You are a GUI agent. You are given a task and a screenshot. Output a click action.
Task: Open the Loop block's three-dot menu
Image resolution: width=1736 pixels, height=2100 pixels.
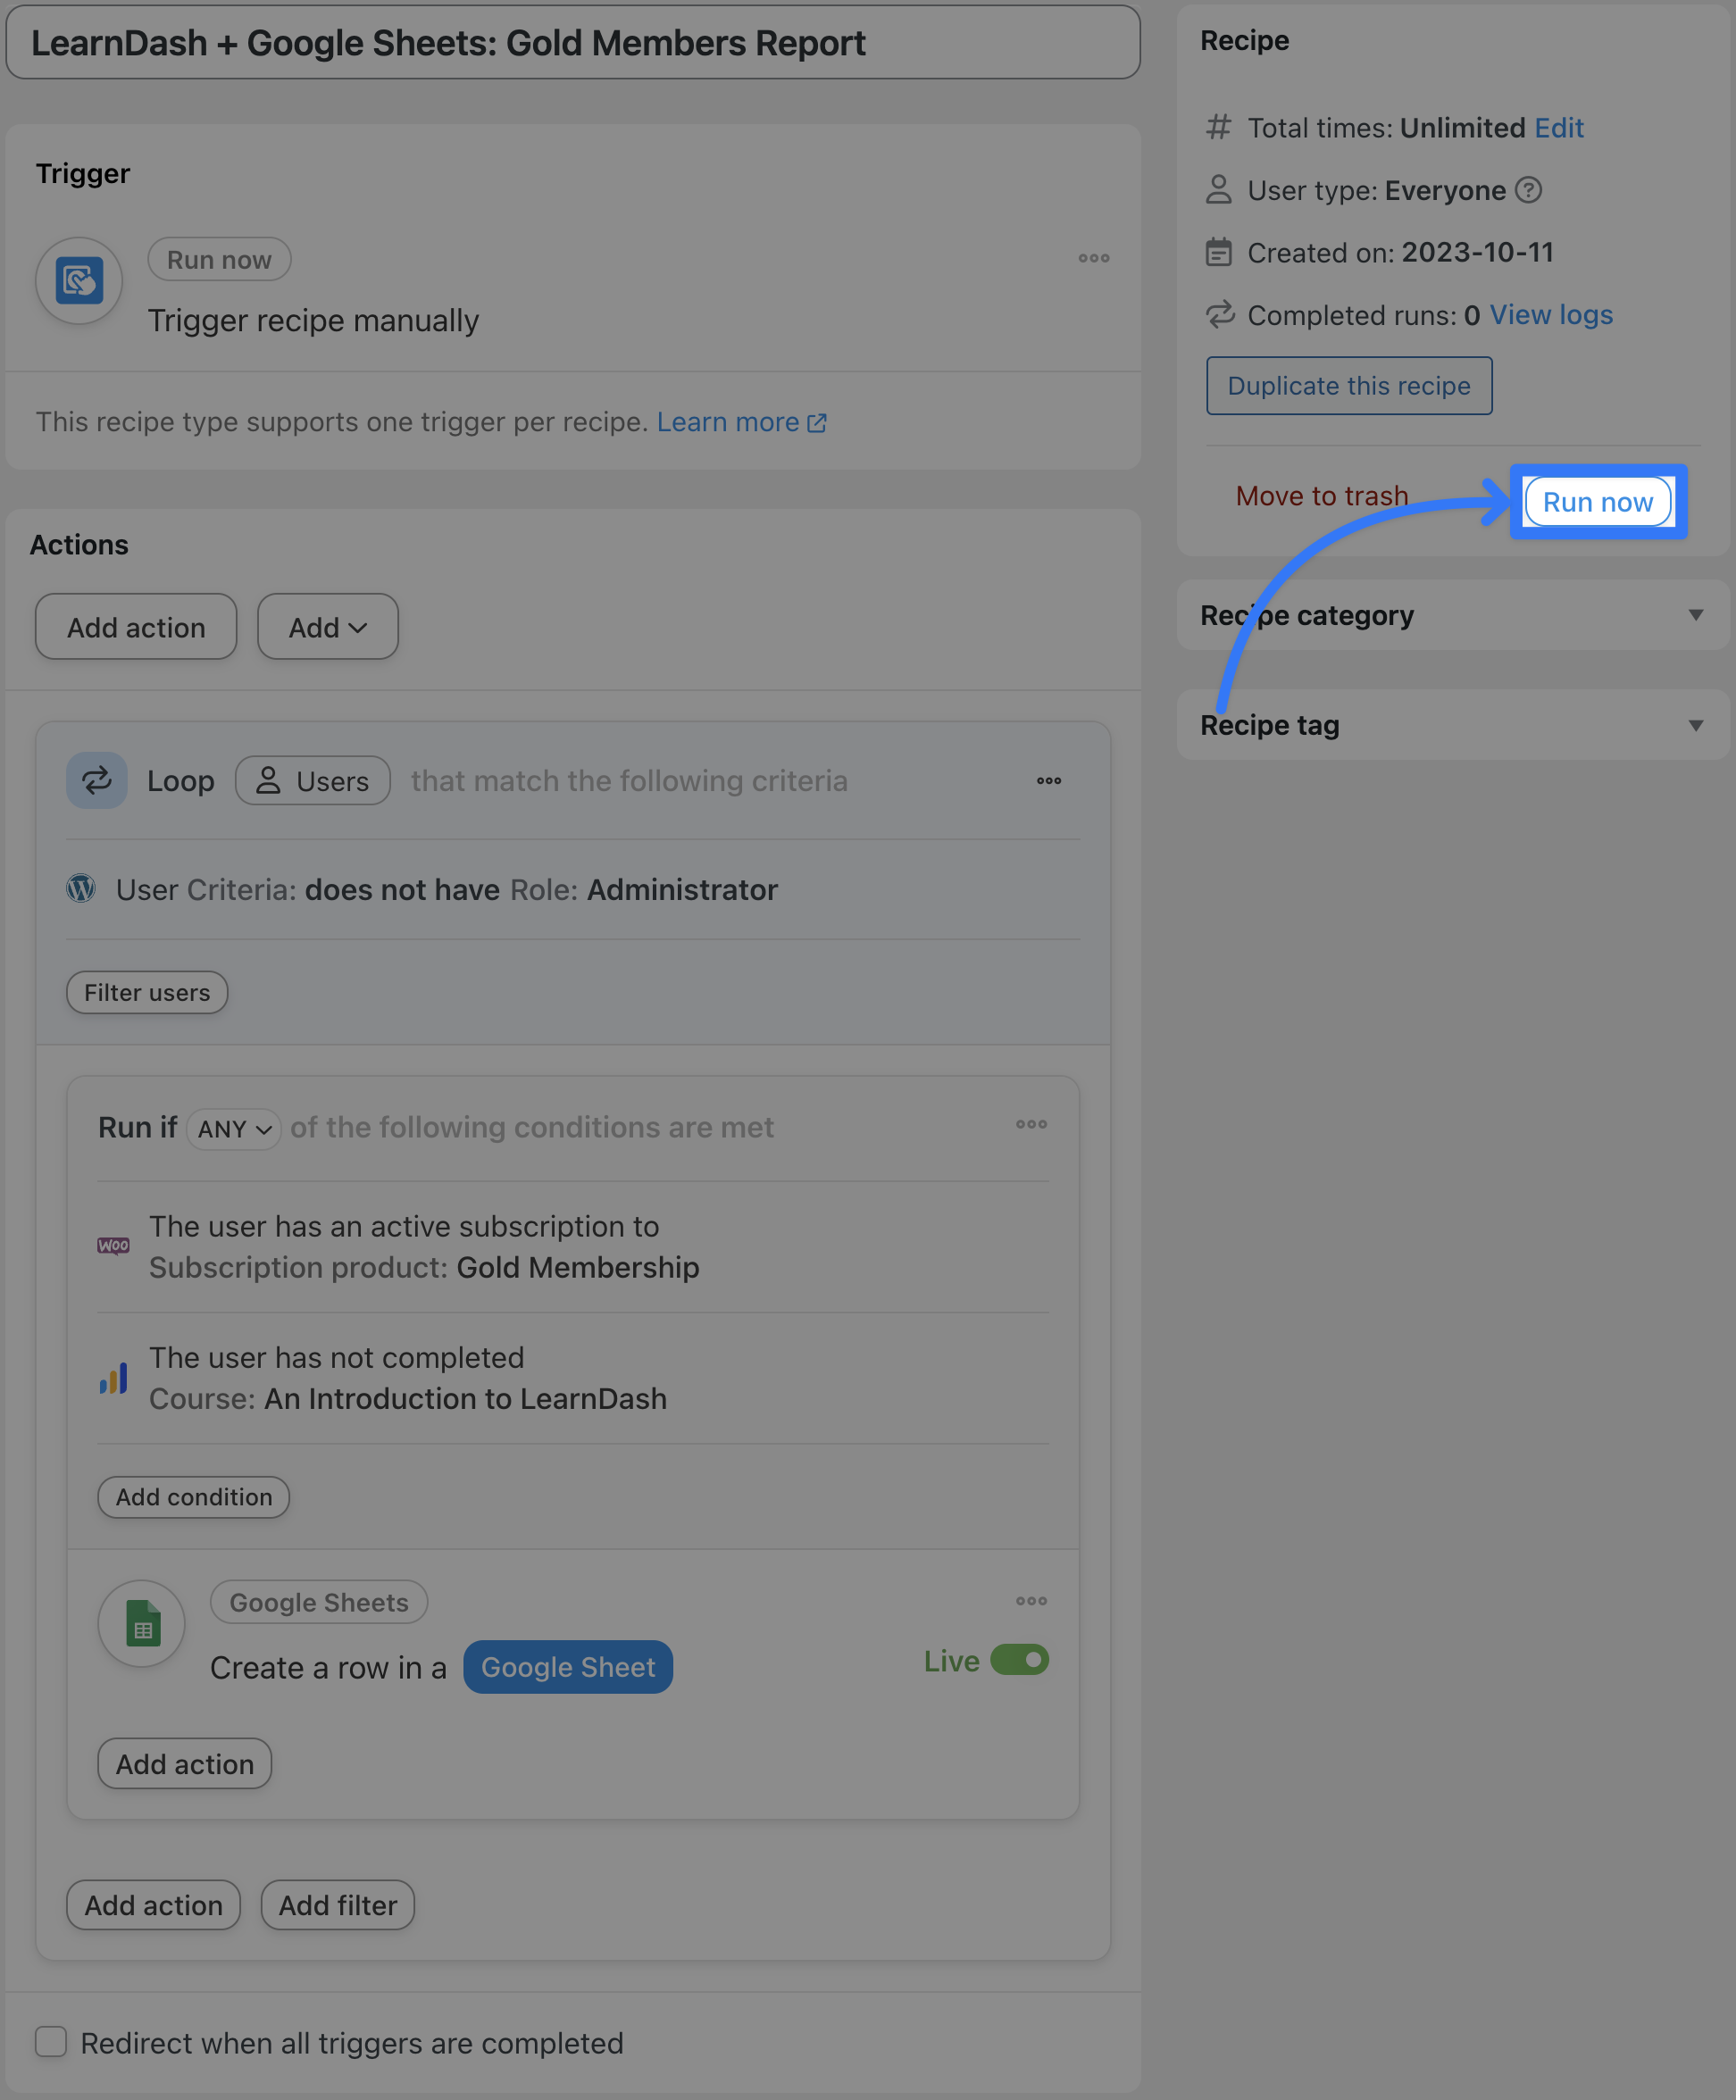(1048, 780)
